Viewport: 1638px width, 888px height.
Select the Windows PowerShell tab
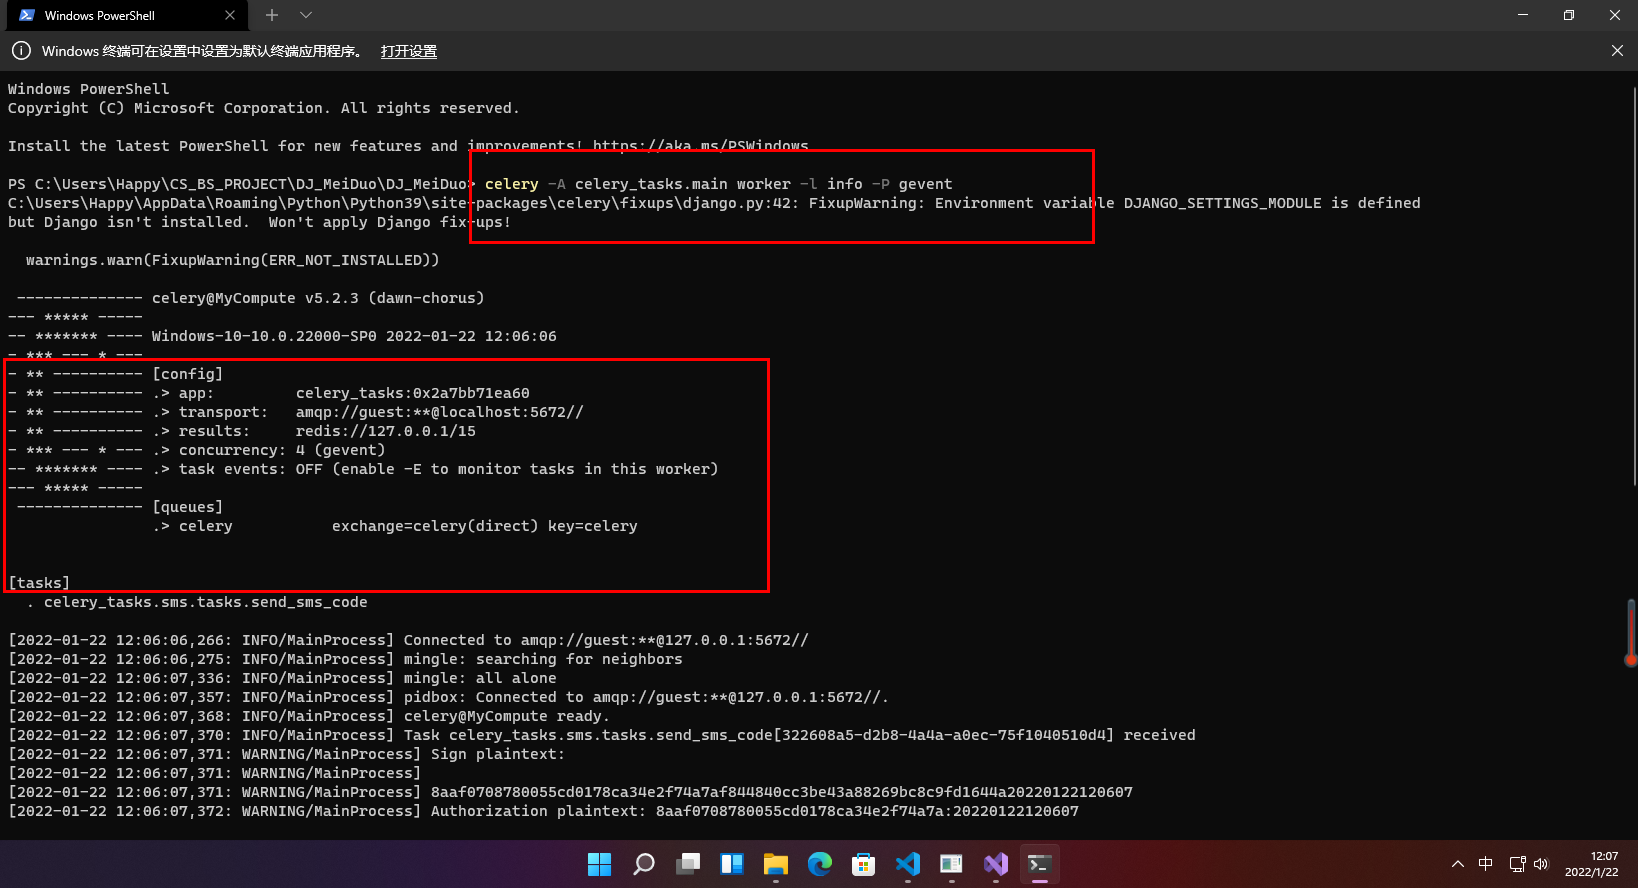click(x=127, y=15)
